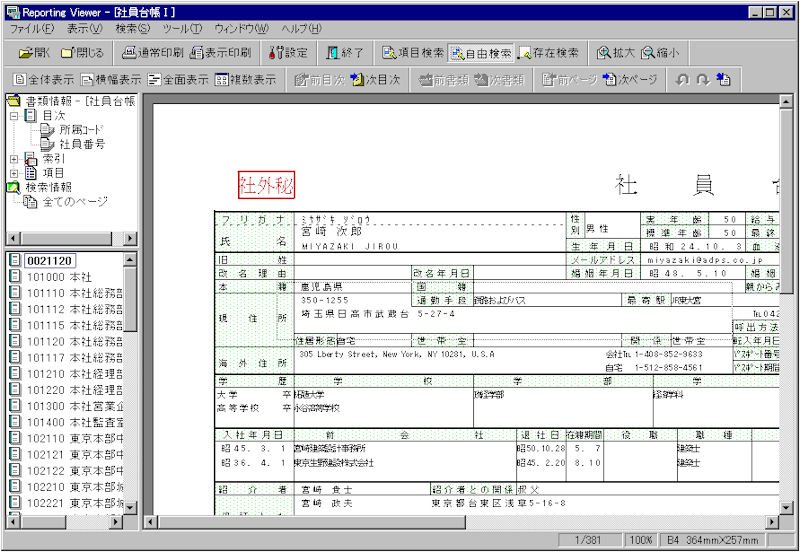
Task: Expand the 索引 tree node
Action: [14, 159]
